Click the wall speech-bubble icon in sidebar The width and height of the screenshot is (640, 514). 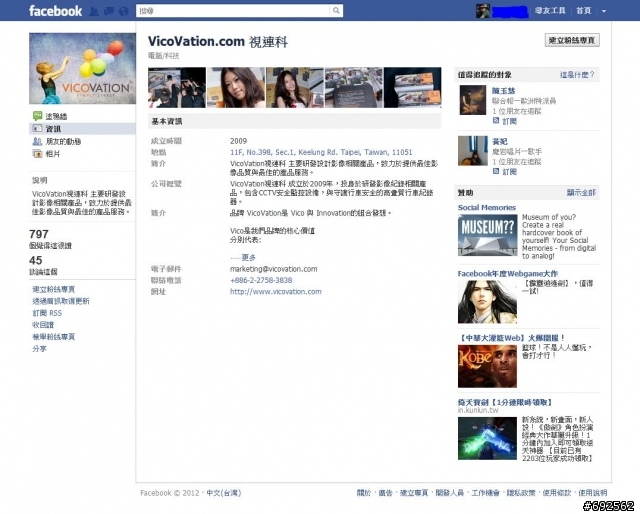pyautogui.click(x=37, y=116)
